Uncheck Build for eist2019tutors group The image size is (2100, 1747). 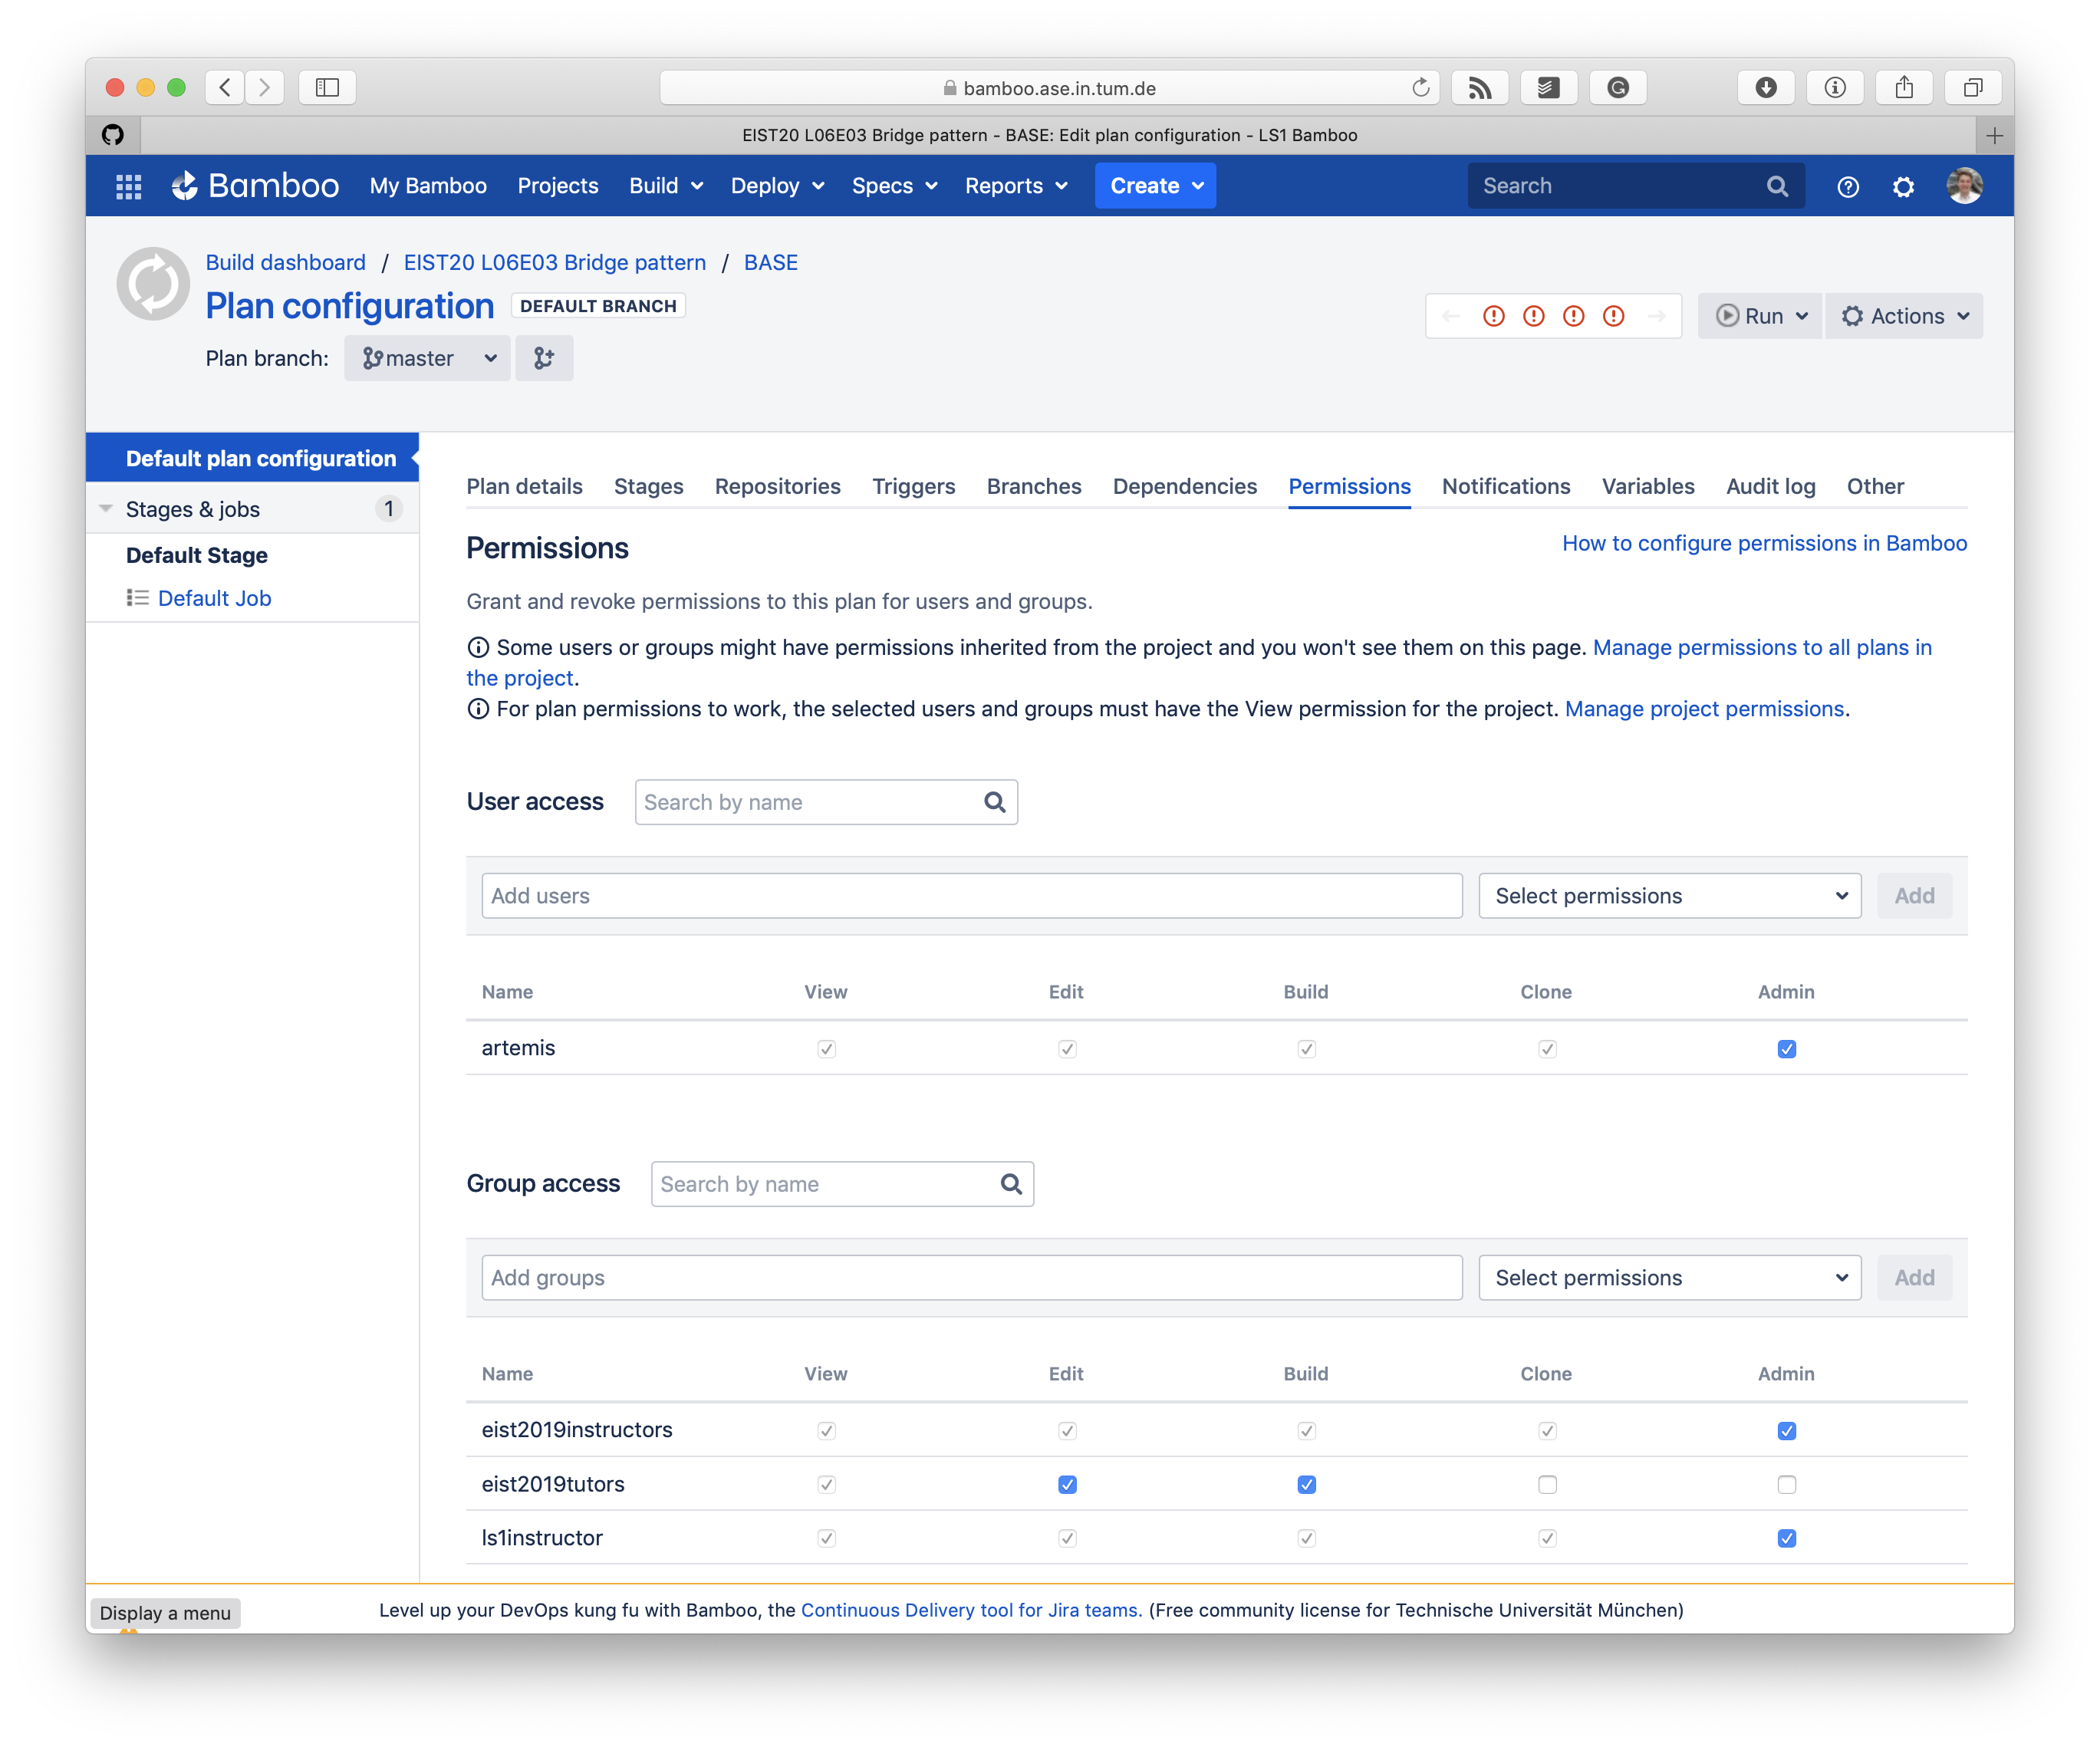(1306, 1485)
